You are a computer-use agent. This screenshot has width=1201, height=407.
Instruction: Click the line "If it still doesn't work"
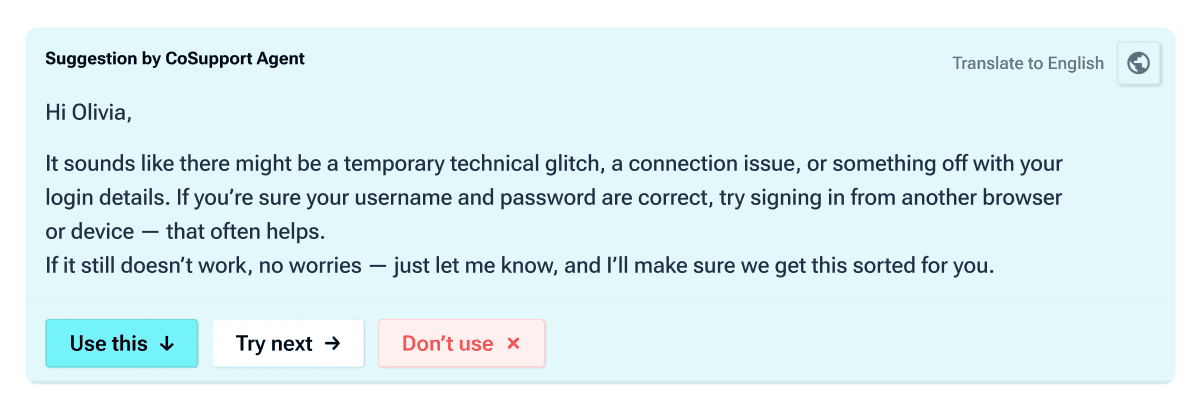[519, 267]
